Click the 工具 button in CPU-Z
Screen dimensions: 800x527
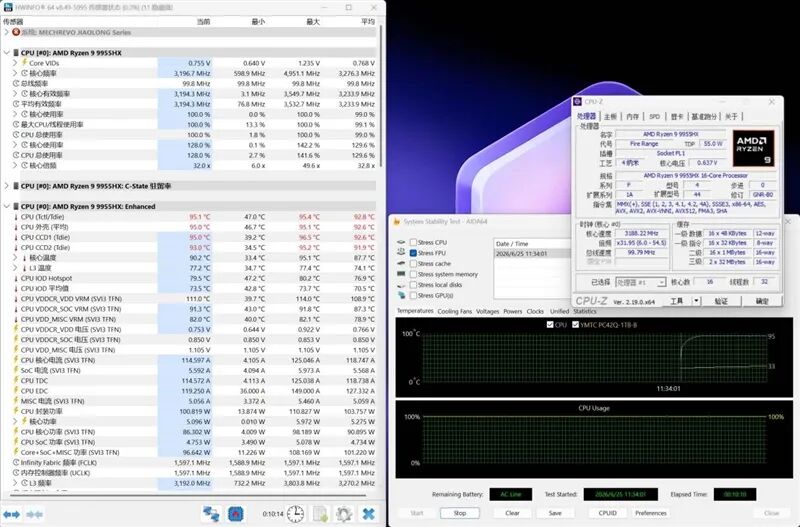[677, 301]
